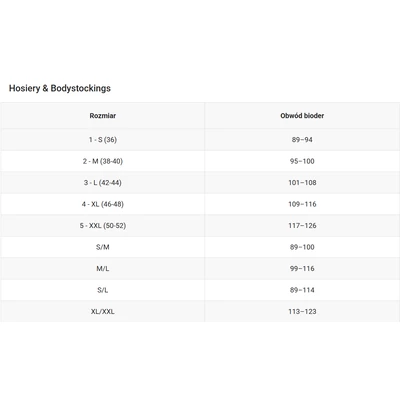The width and height of the screenshot is (400, 400).
Task: Click the 89–100 hip measurement
Action: click(302, 247)
